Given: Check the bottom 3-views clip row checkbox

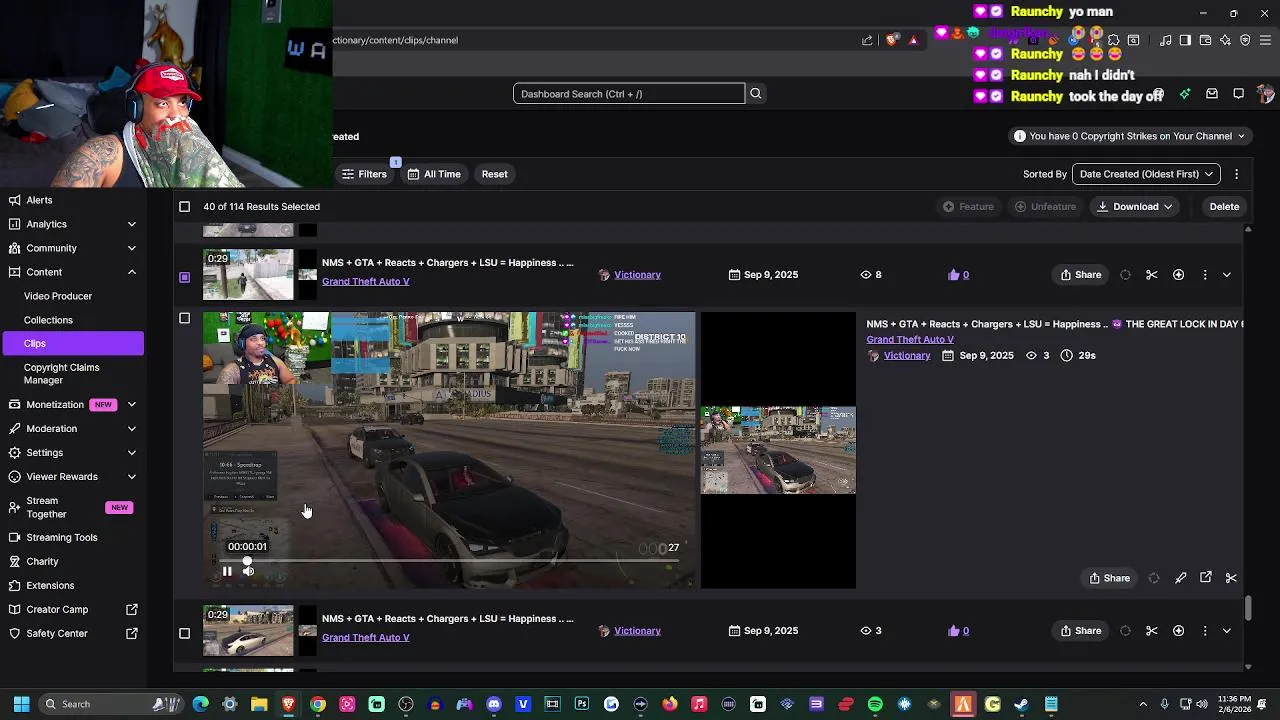Looking at the screenshot, I should (x=184, y=633).
